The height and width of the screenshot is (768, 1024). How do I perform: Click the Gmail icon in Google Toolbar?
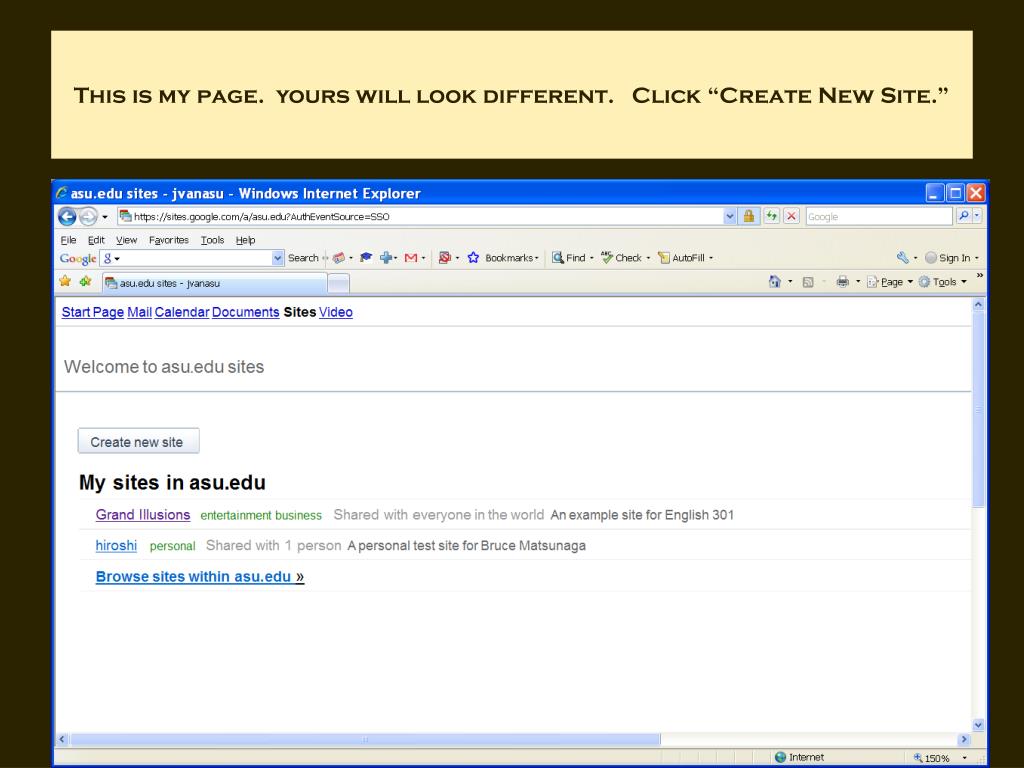tap(411, 258)
